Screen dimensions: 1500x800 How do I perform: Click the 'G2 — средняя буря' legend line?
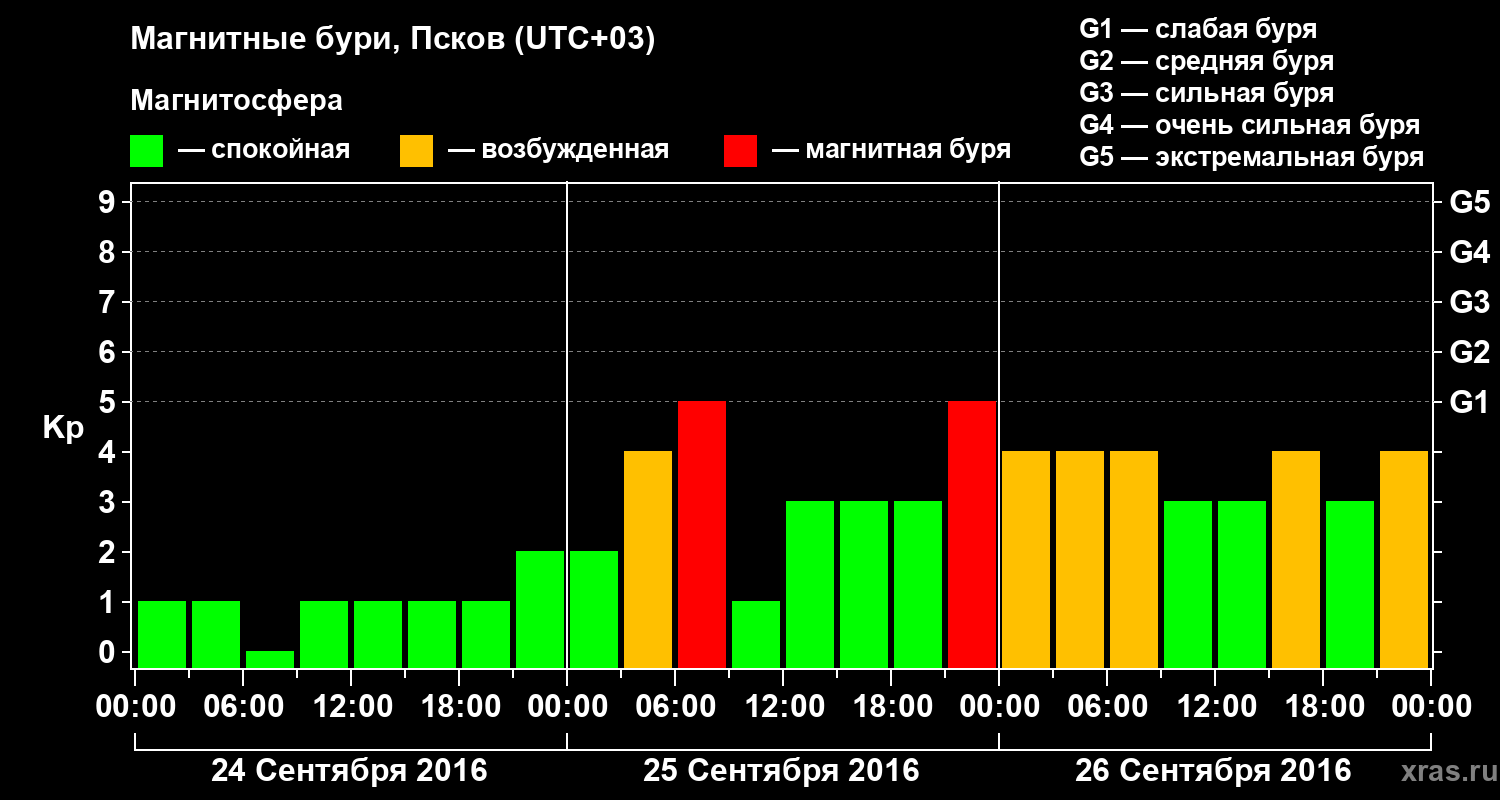coord(1207,61)
